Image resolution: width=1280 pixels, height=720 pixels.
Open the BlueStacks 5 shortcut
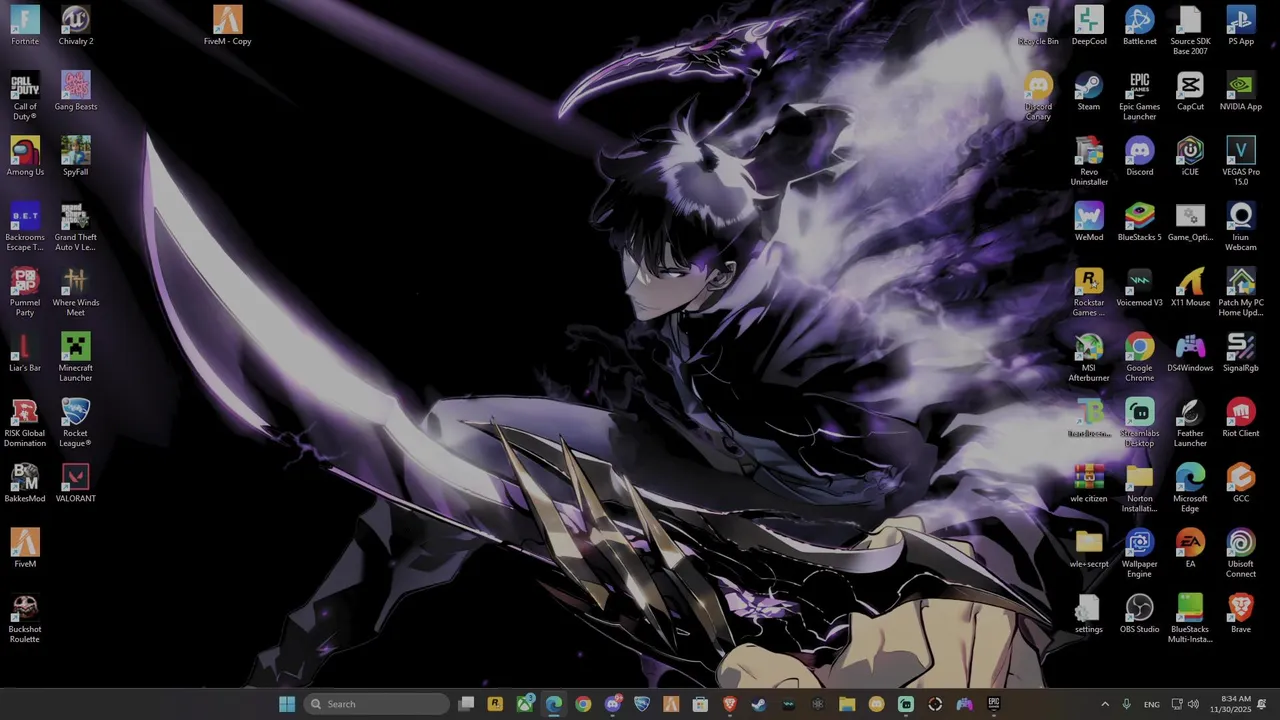point(1140,222)
